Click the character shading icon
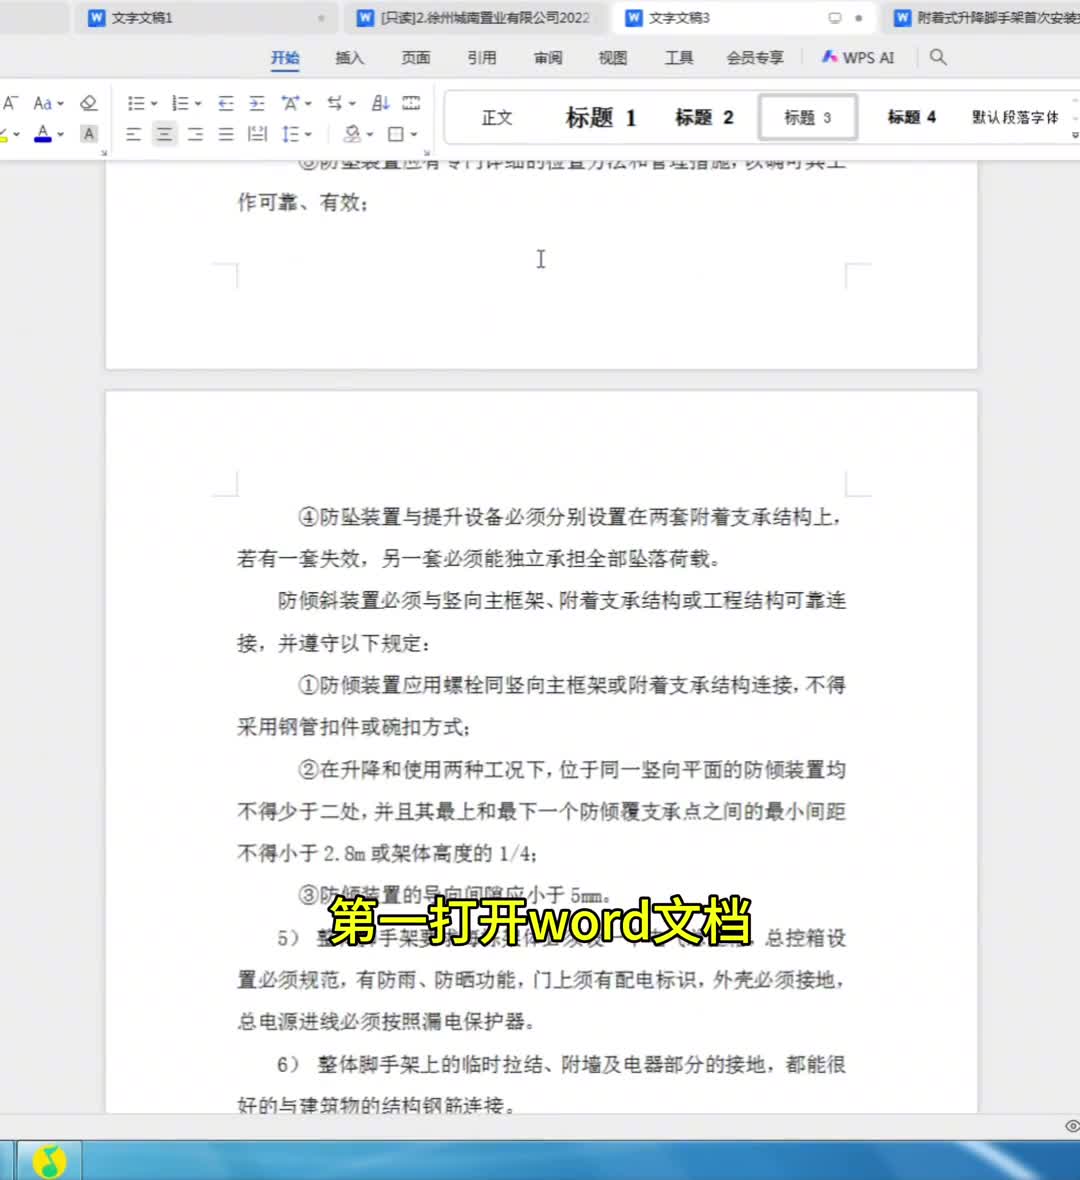This screenshot has width=1080, height=1180. [89, 134]
